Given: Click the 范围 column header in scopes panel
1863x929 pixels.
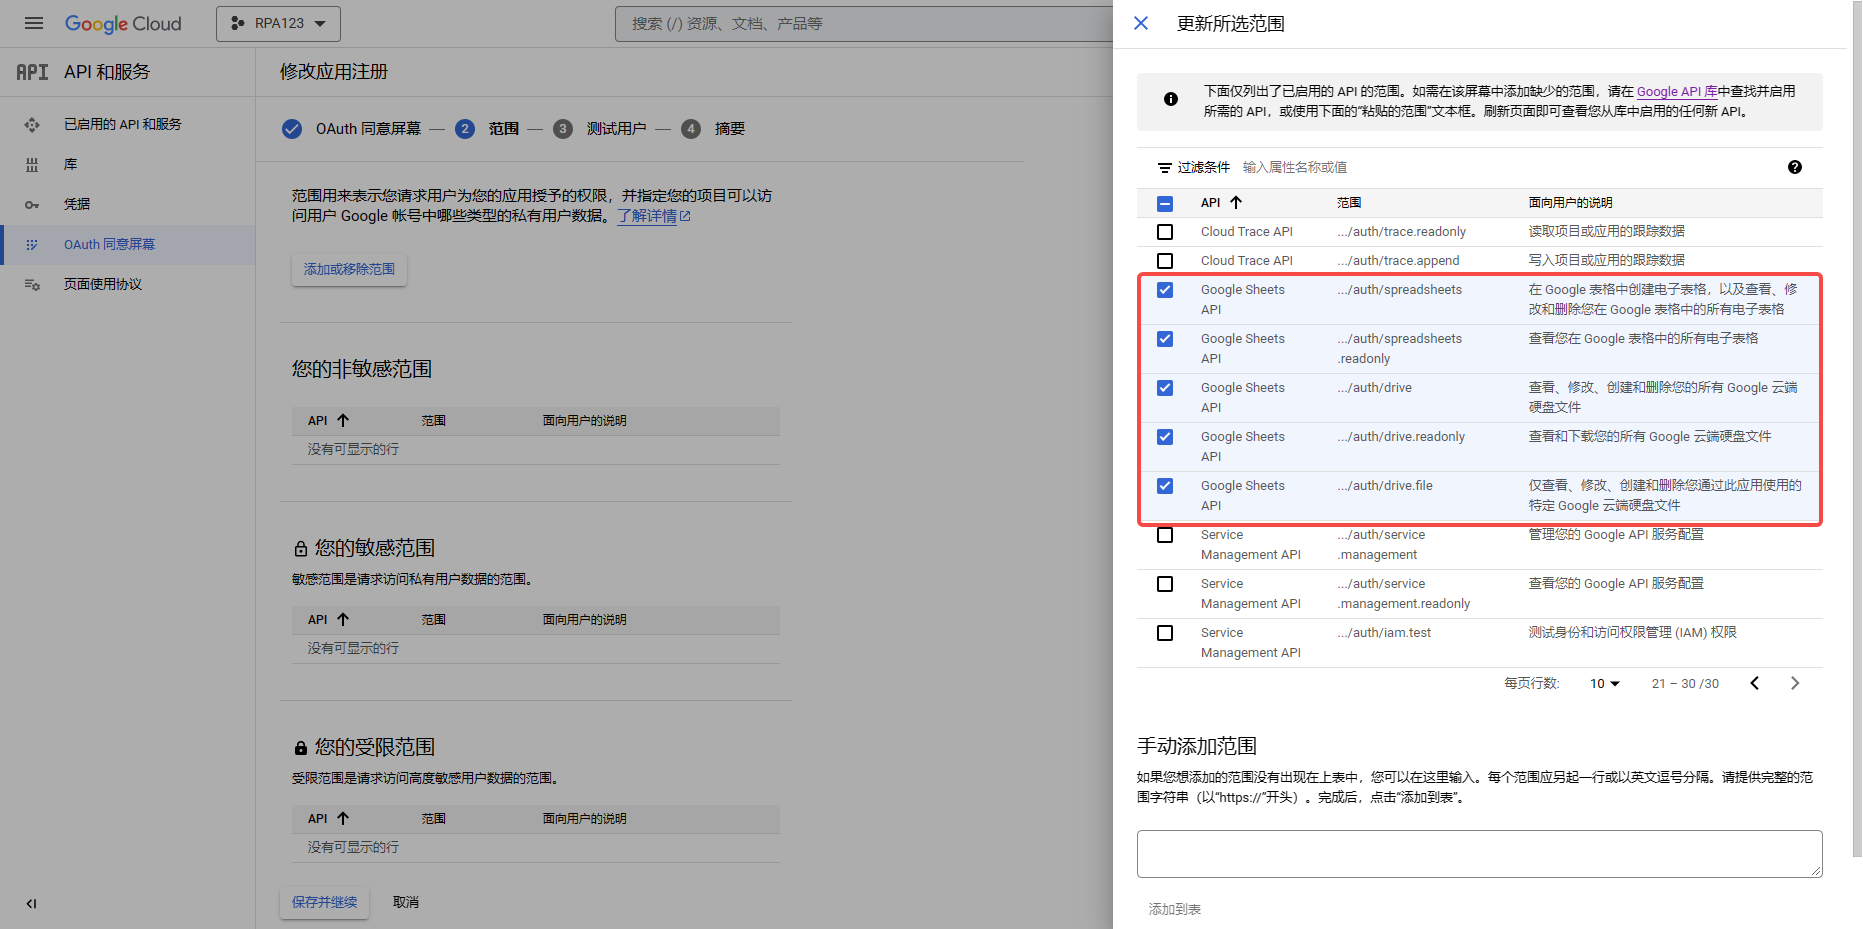Looking at the screenshot, I should (1349, 203).
